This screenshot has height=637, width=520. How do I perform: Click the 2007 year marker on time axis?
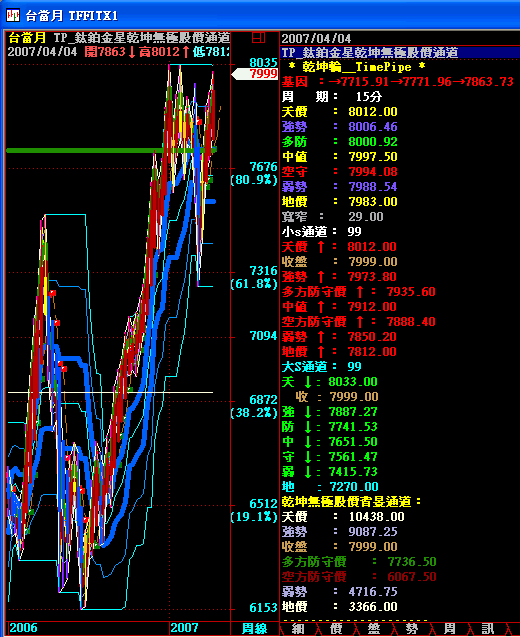(184, 628)
